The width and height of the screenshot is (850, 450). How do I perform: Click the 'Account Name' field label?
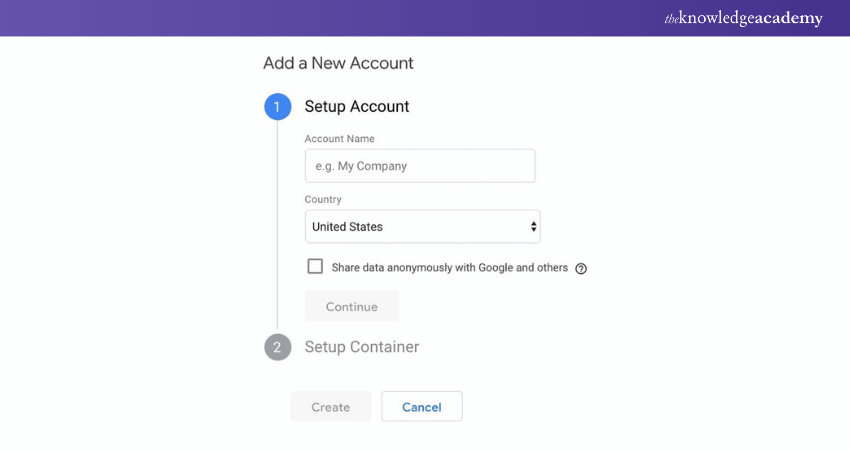(339, 139)
